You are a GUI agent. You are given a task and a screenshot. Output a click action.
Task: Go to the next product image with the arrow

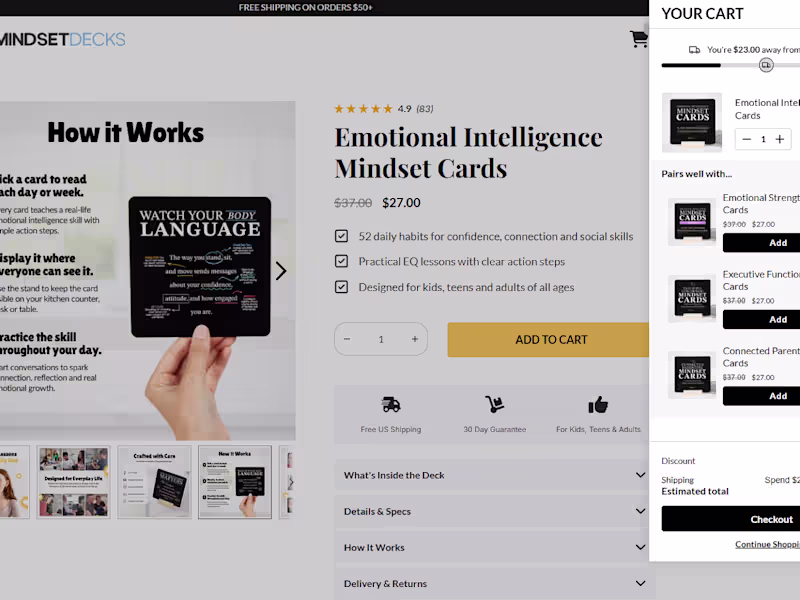[281, 271]
